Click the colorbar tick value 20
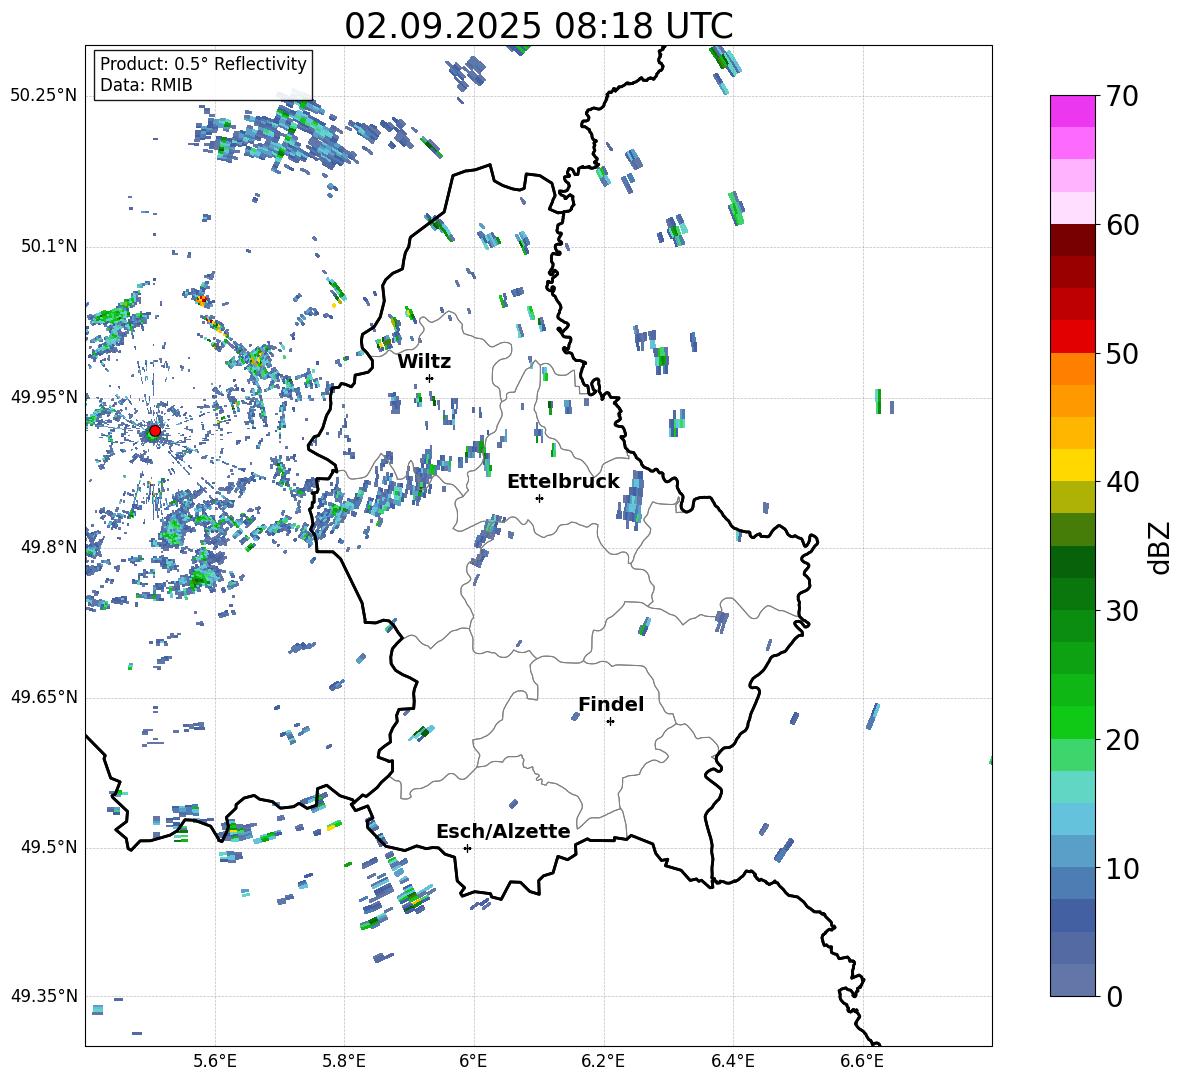 (x=1122, y=739)
